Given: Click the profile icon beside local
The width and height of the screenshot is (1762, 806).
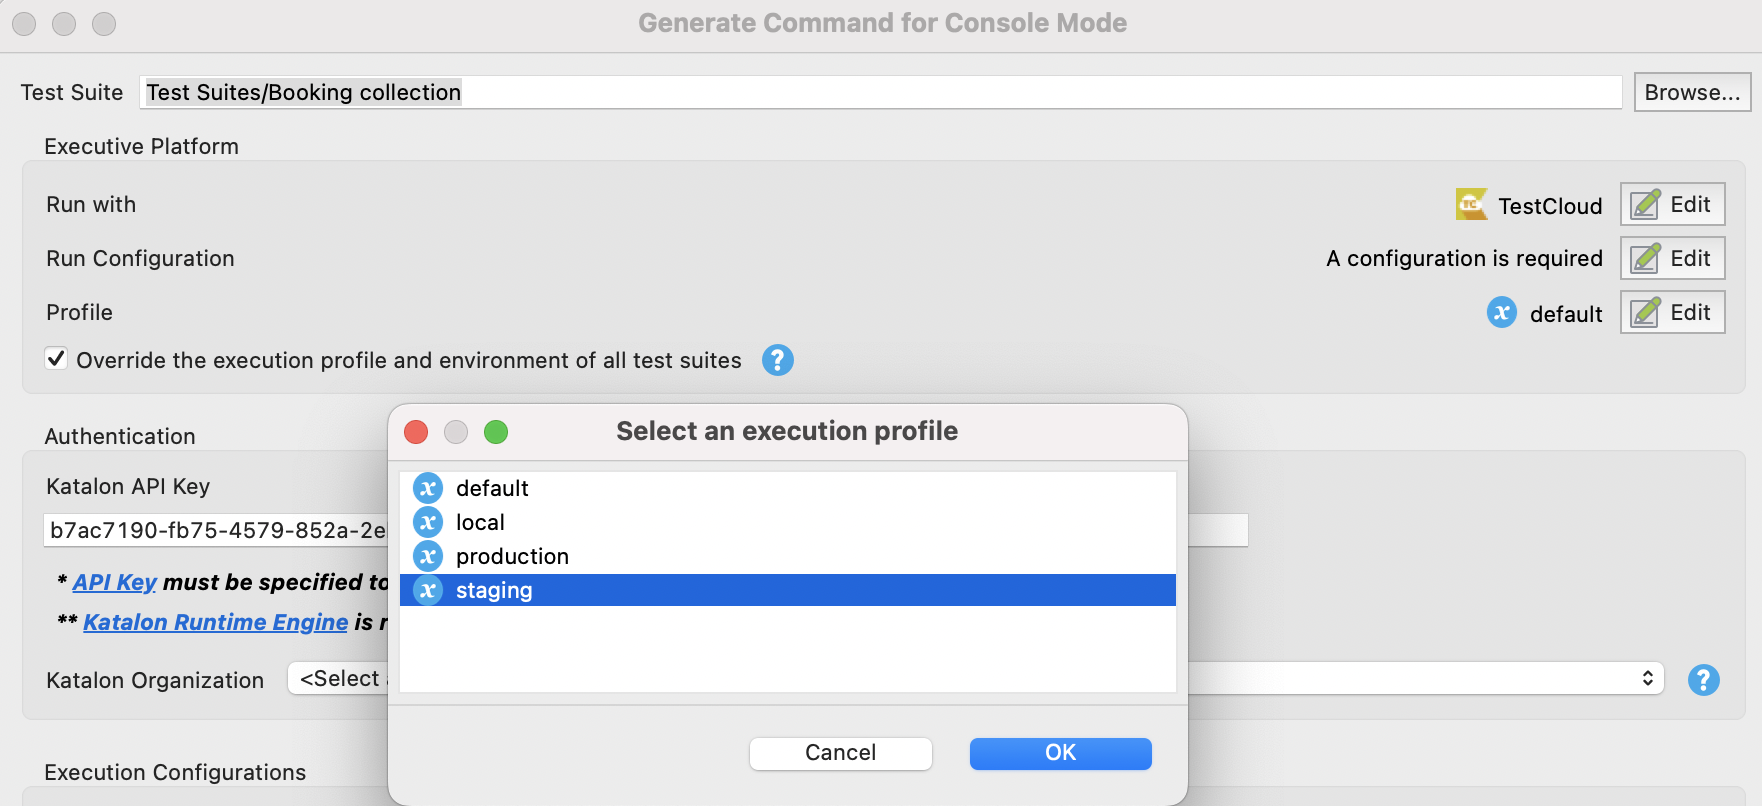Looking at the screenshot, I should [x=427, y=522].
